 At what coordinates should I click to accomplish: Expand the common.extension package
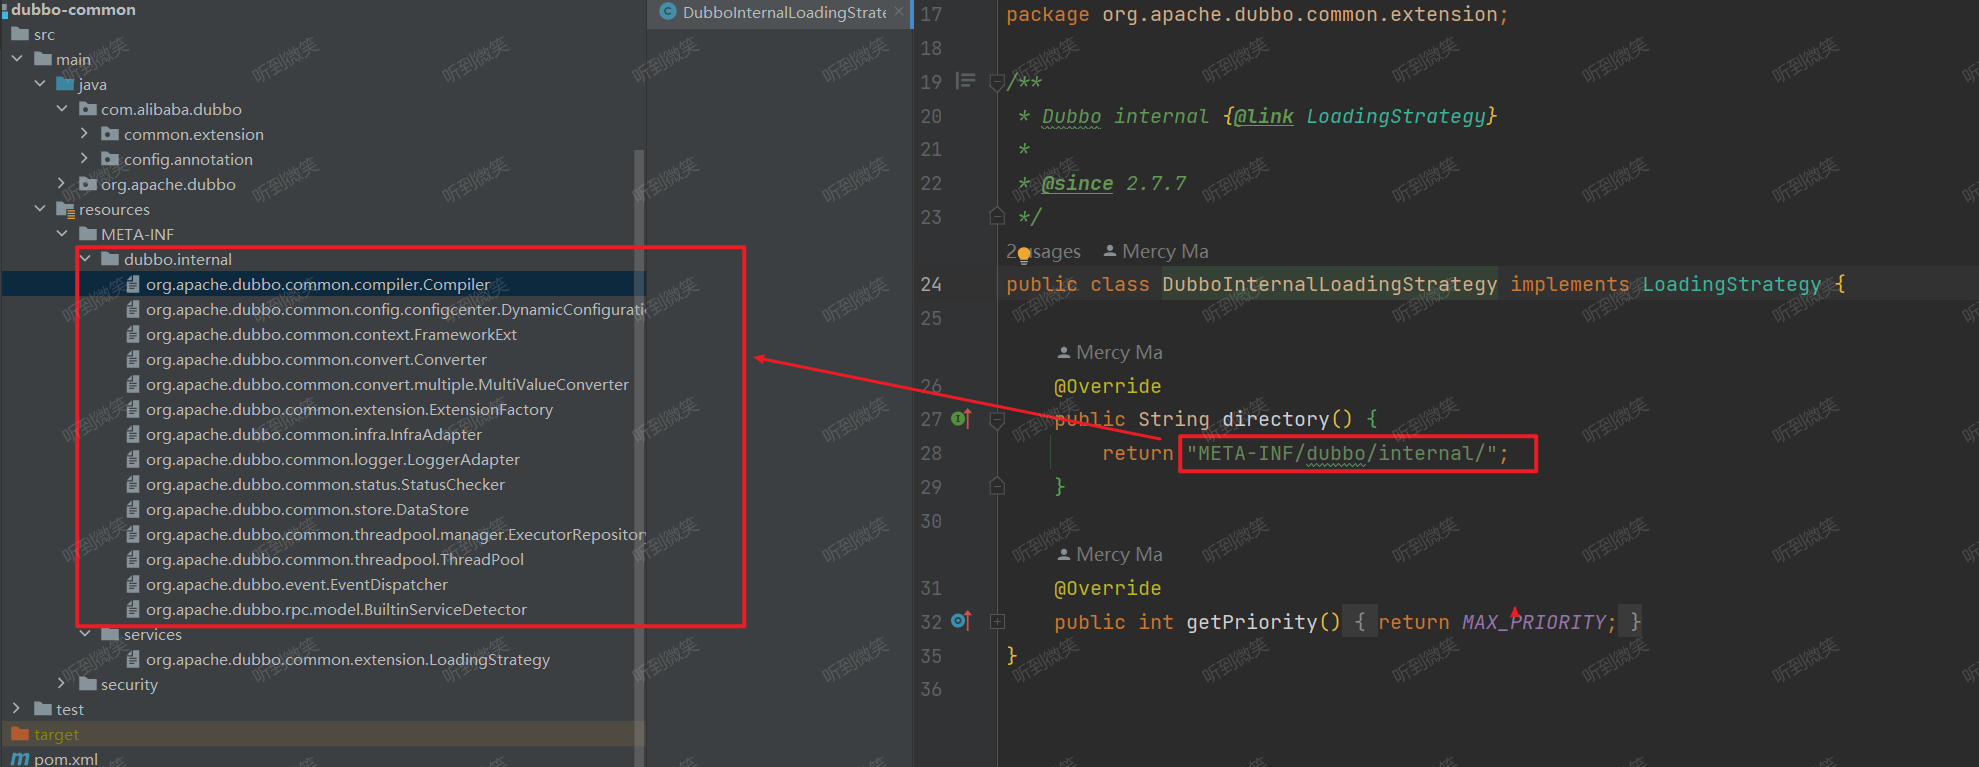(x=85, y=134)
